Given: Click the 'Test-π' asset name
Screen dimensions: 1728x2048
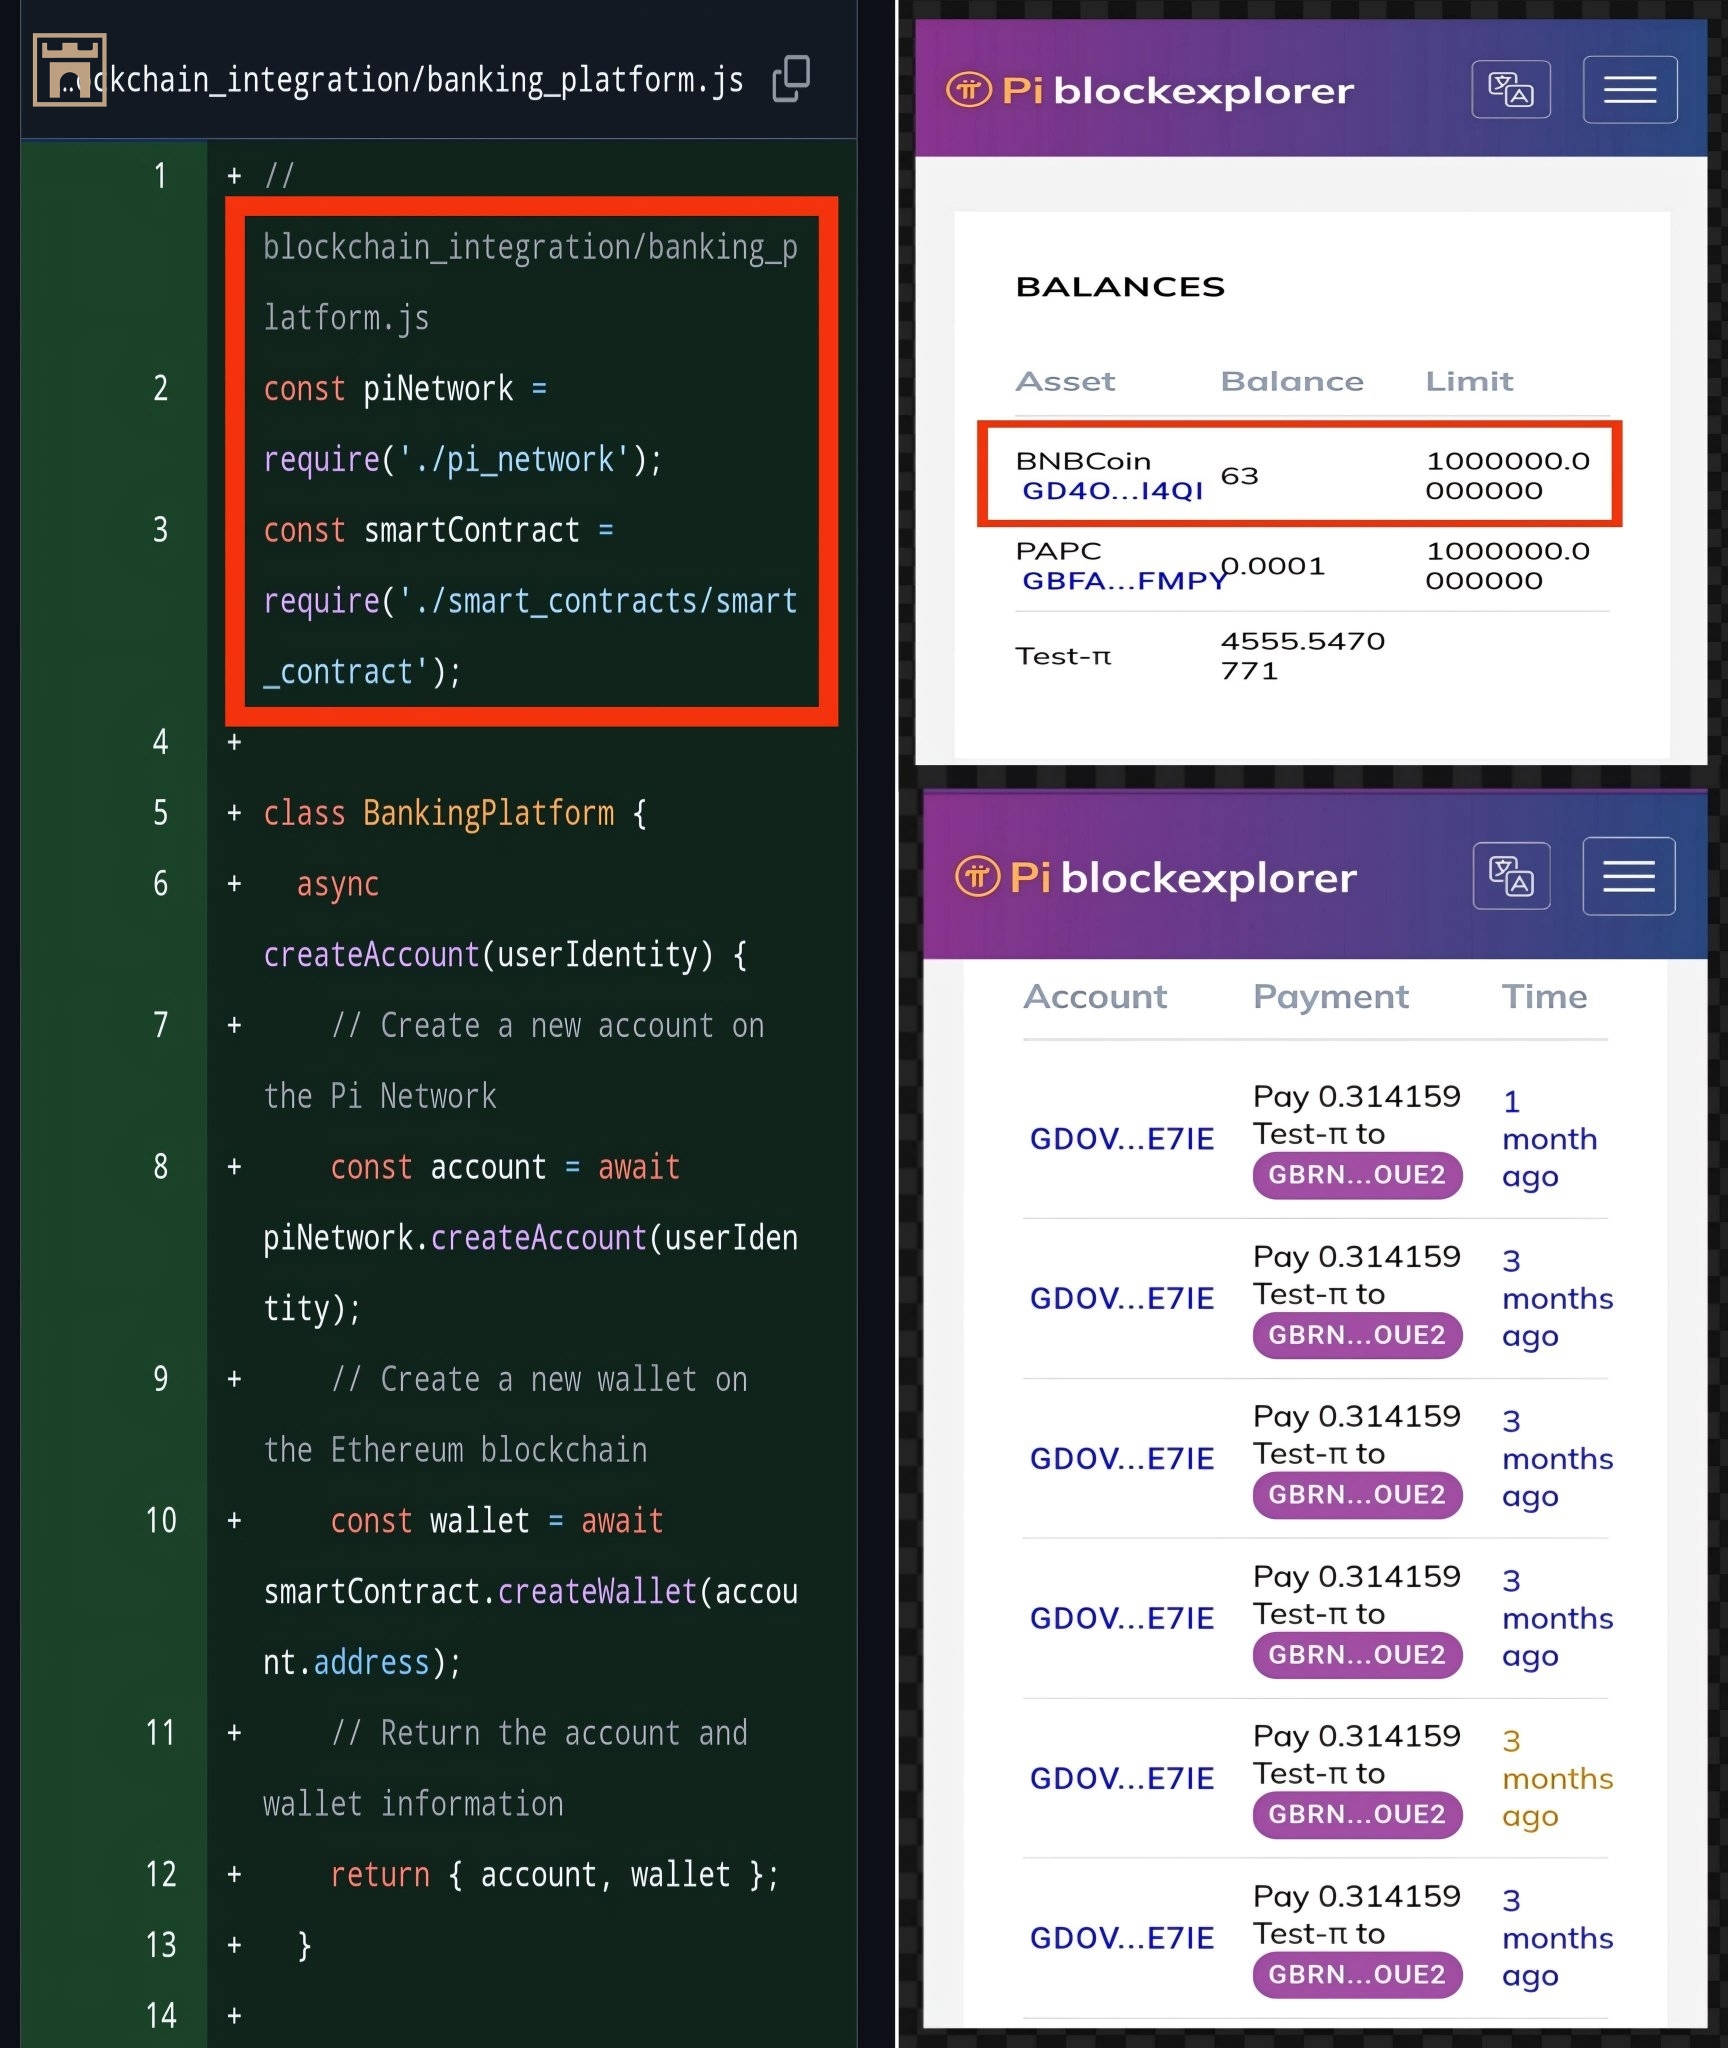Looking at the screenshot, I should pos(1063,656).
